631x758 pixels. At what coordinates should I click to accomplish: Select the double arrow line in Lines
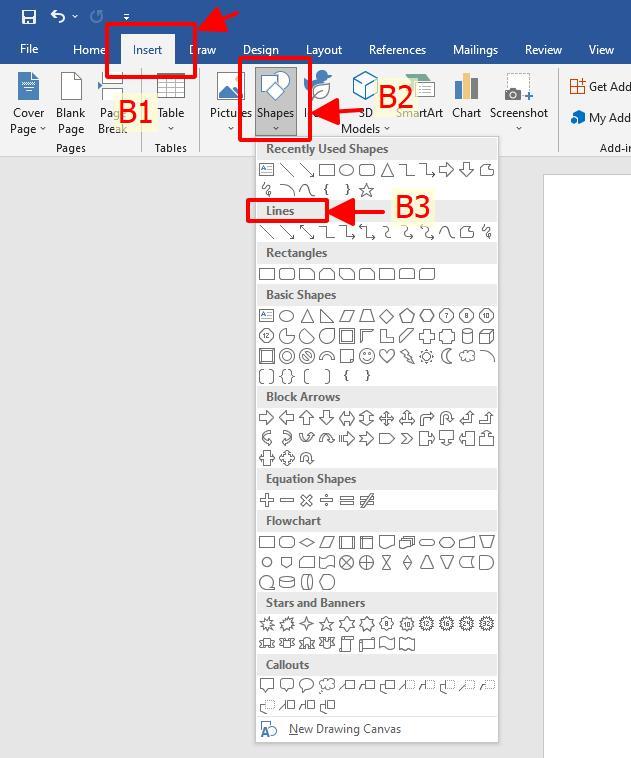click(307, 232)
